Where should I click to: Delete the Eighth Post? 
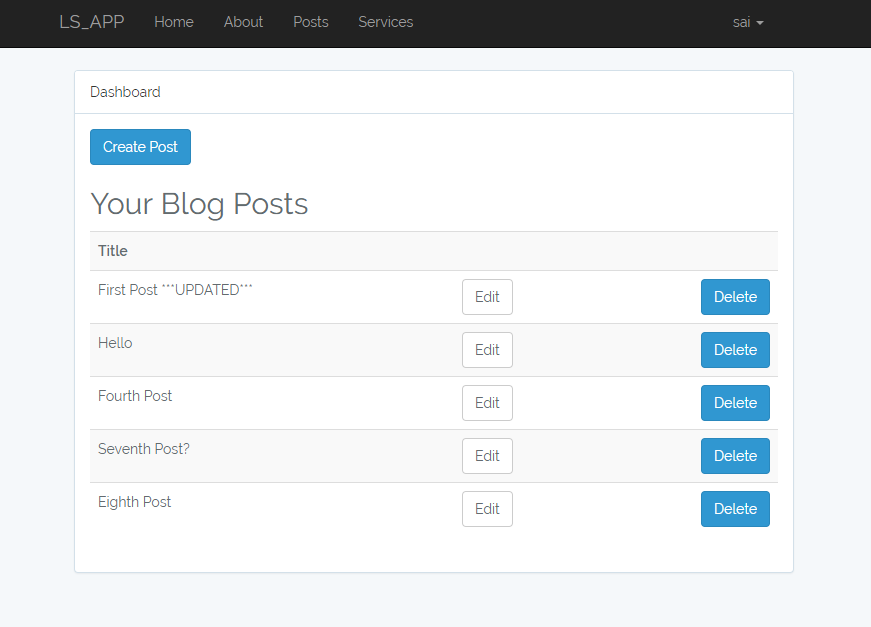click(x=735, y=509)
